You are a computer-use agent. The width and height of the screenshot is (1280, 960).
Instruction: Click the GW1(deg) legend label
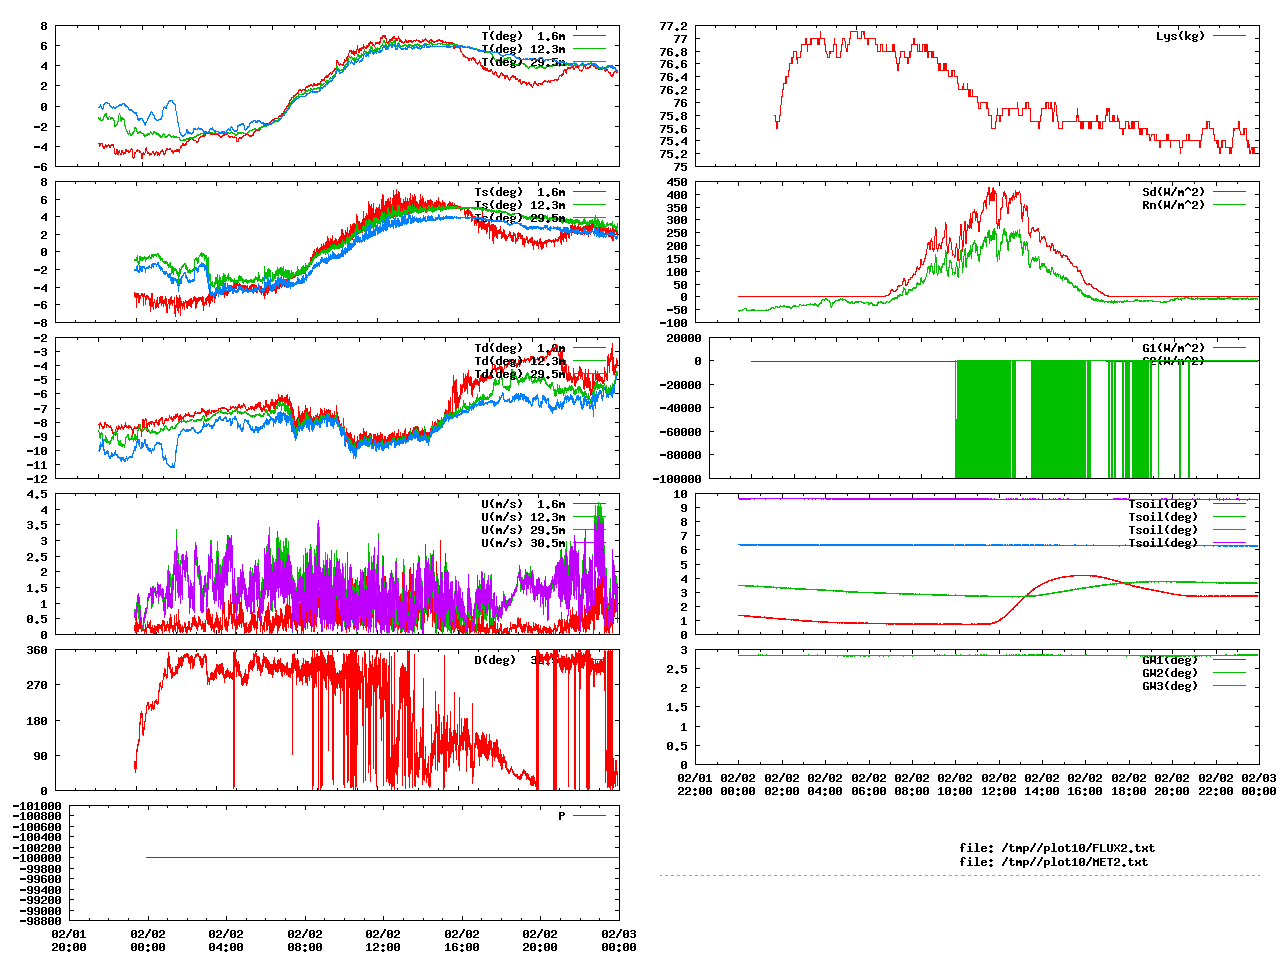1170,660
